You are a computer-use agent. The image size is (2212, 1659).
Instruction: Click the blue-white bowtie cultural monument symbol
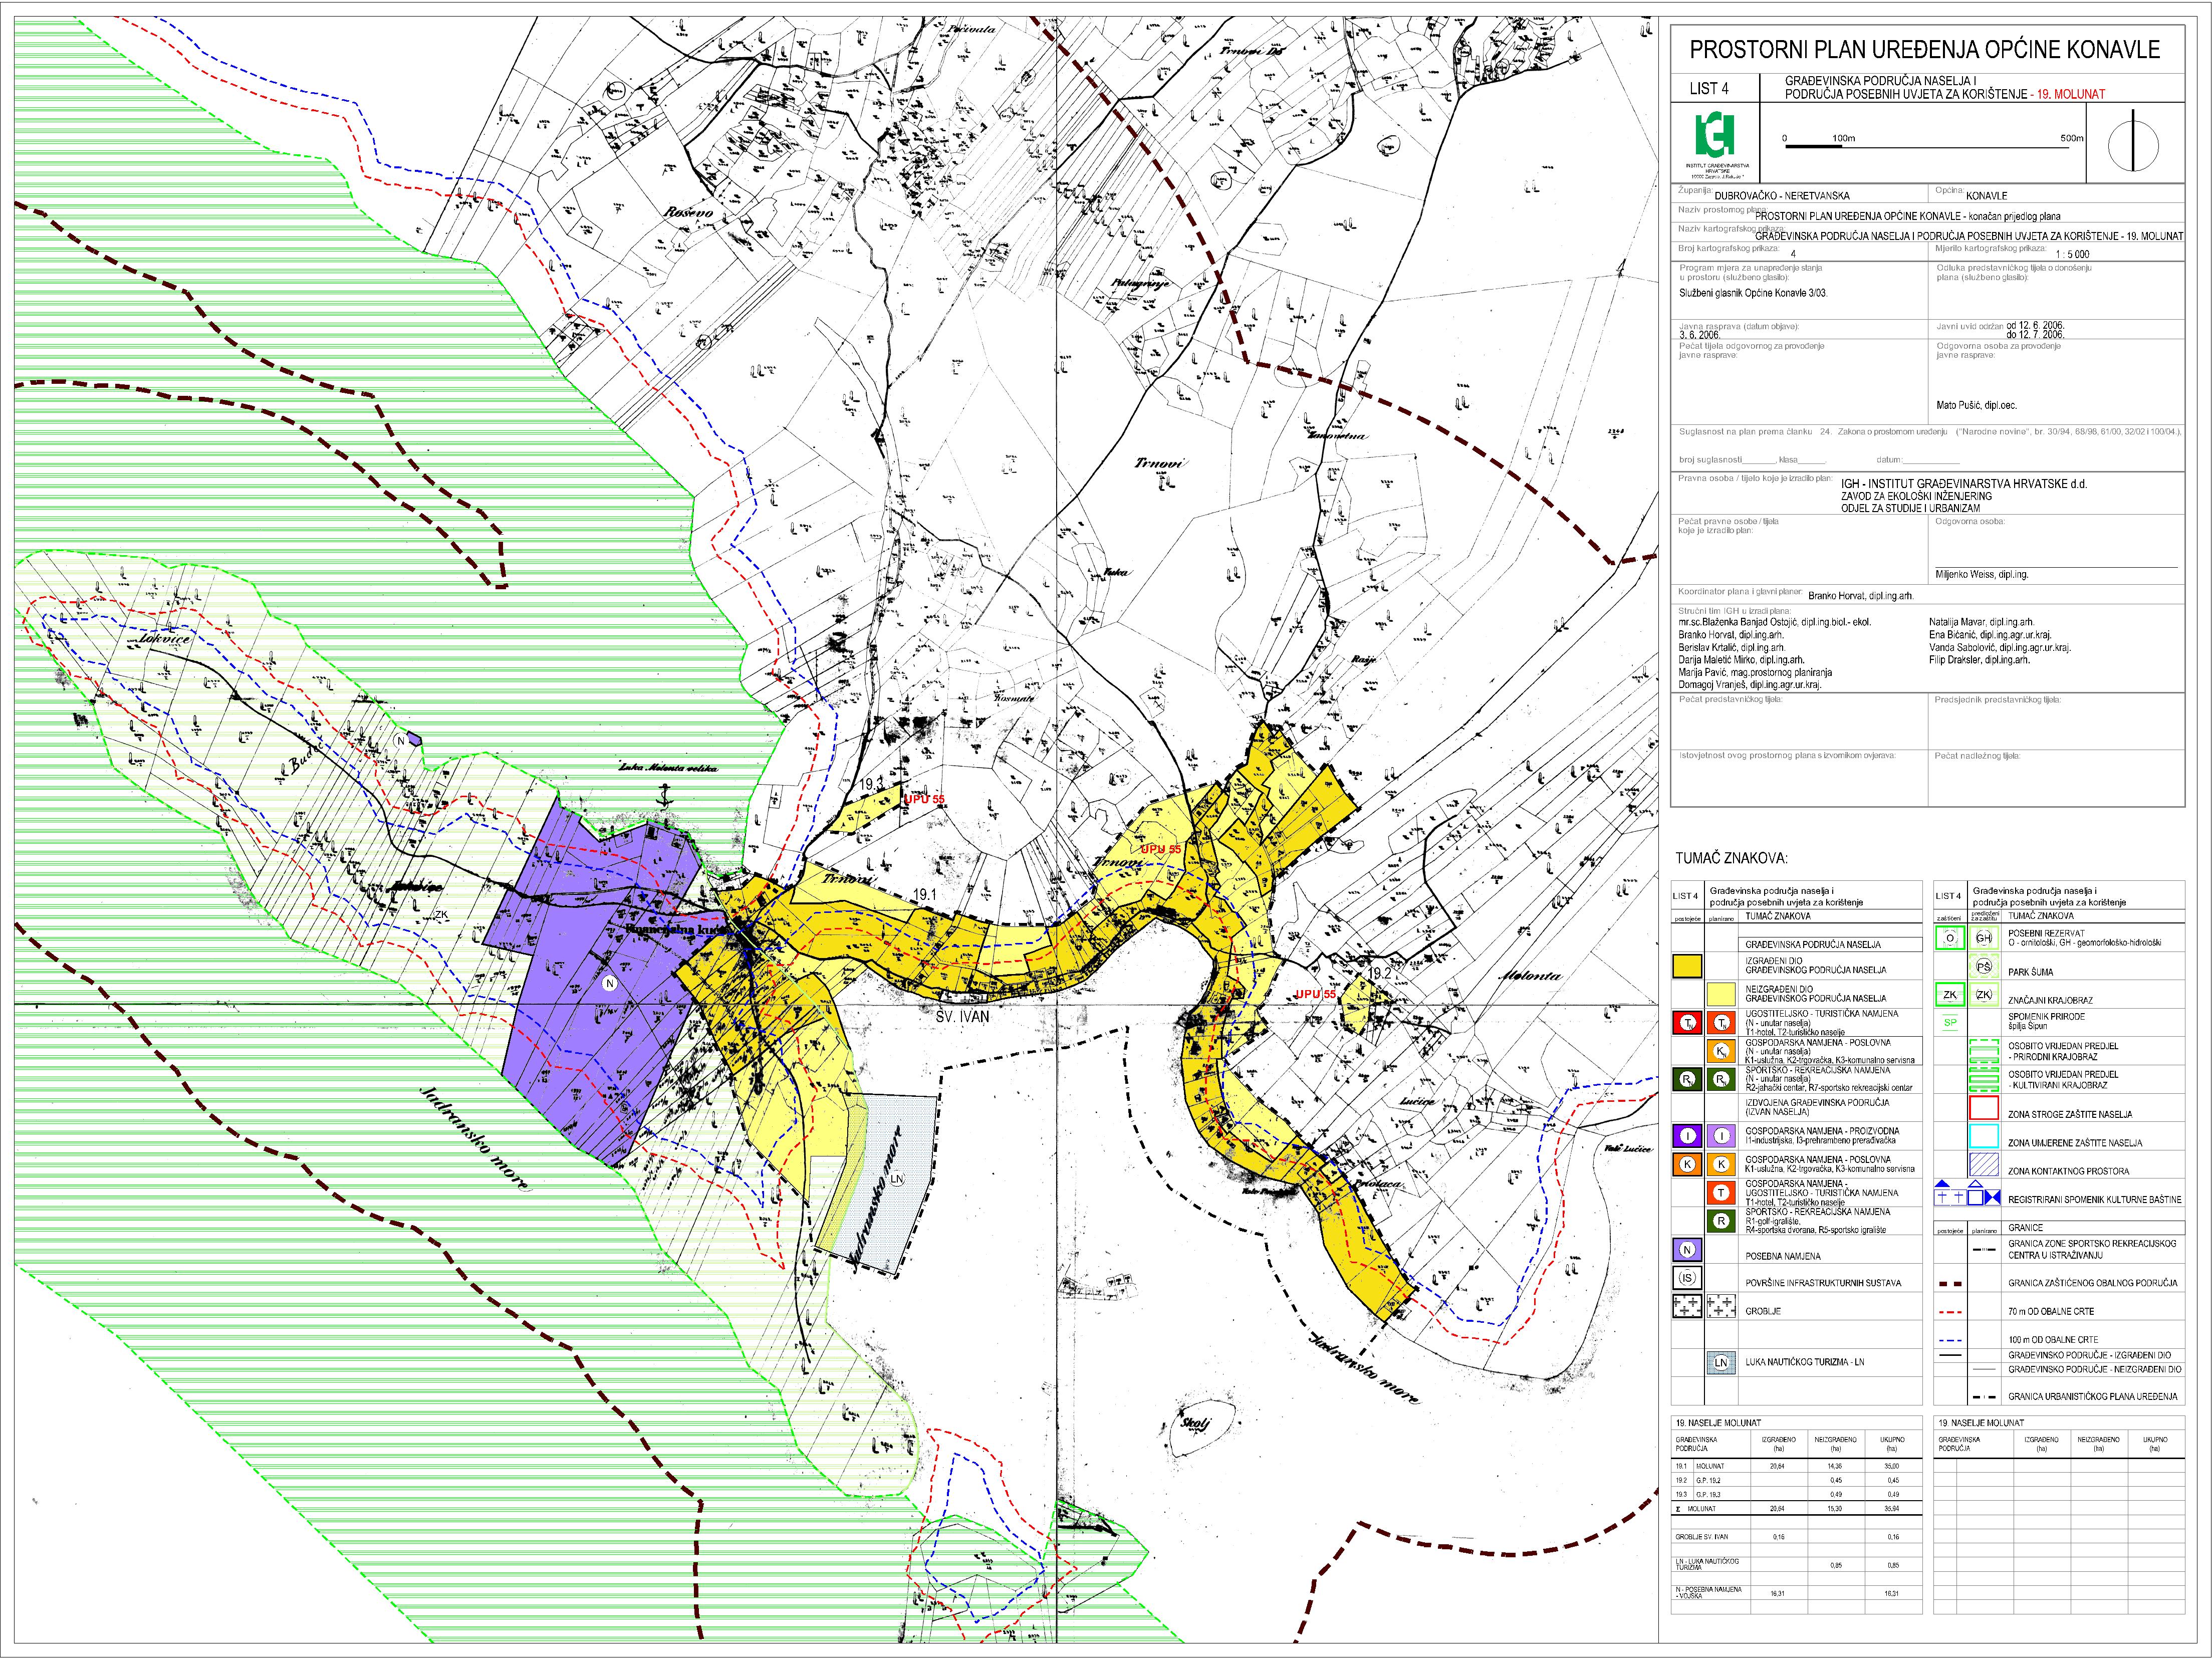click(1993, 1198)
